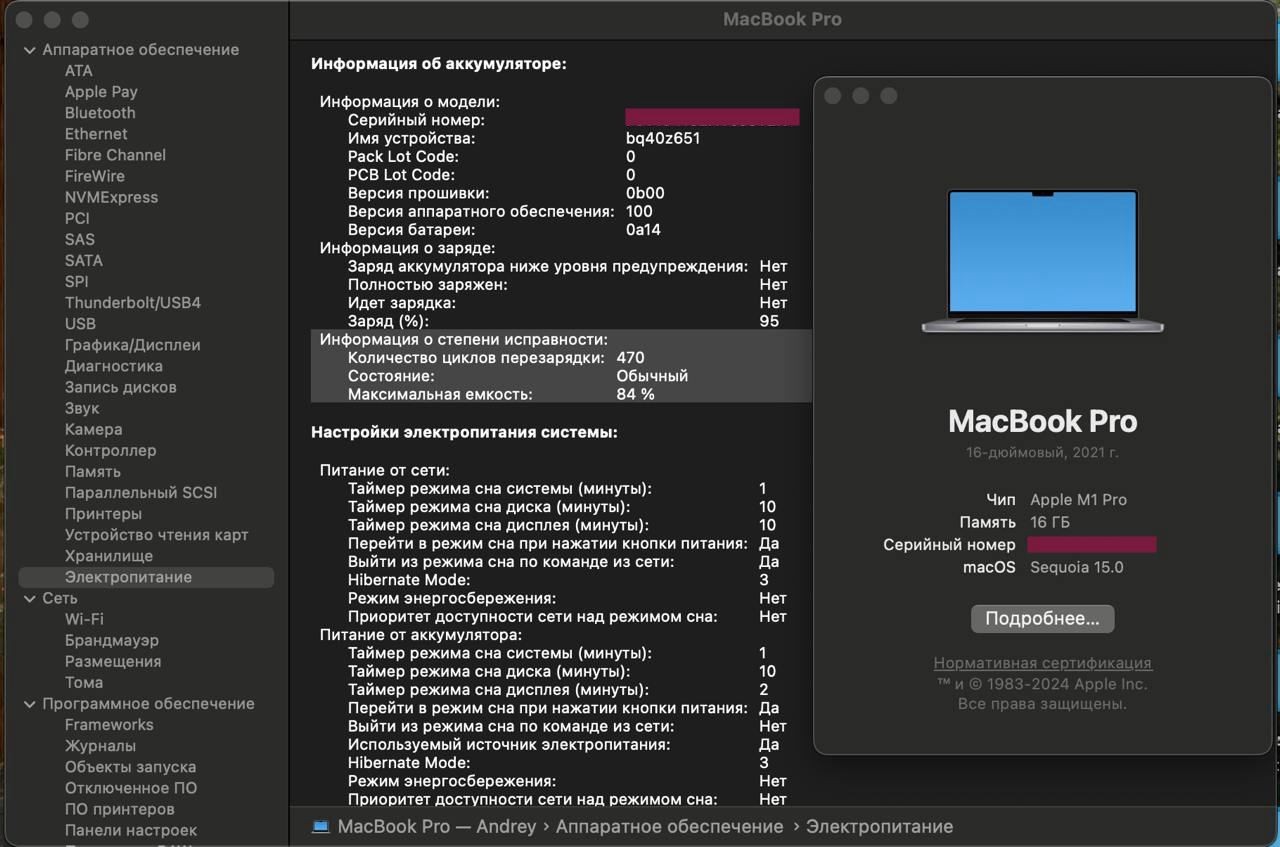Select Frameworks in the software list
1280x847 pixels.
[109, 724]
